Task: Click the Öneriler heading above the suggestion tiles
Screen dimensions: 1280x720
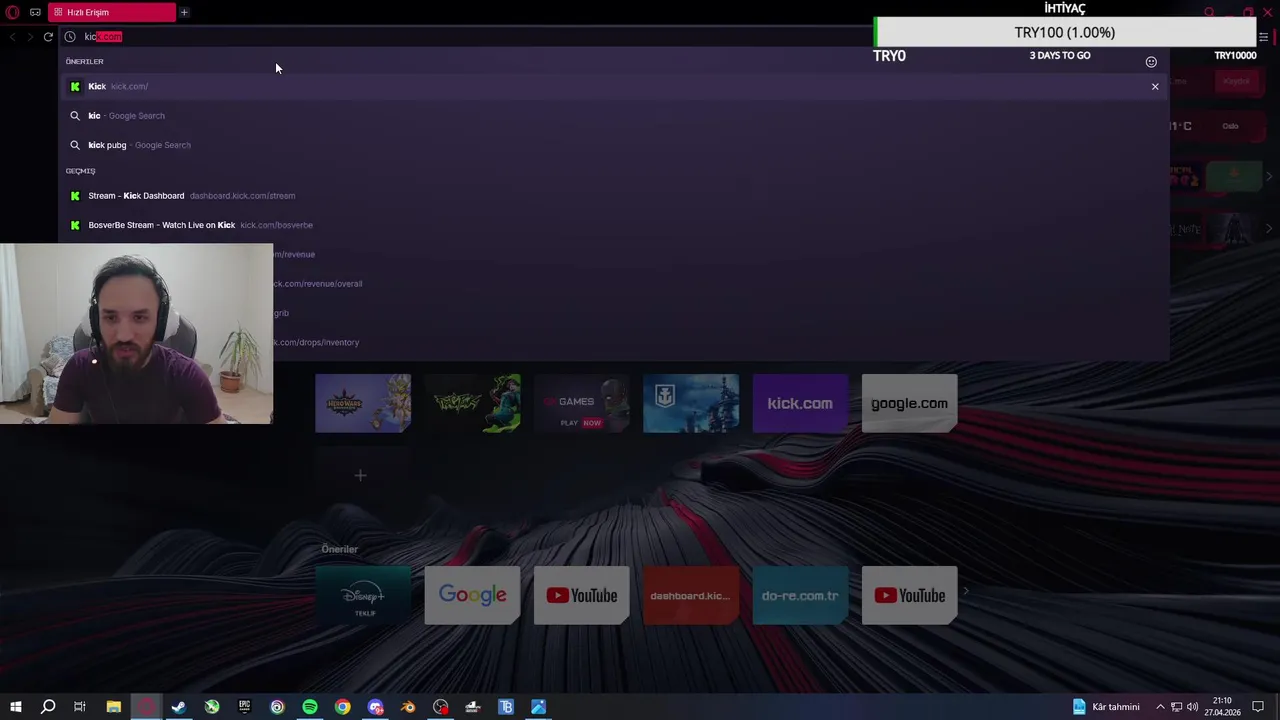Action: point(339,549)
